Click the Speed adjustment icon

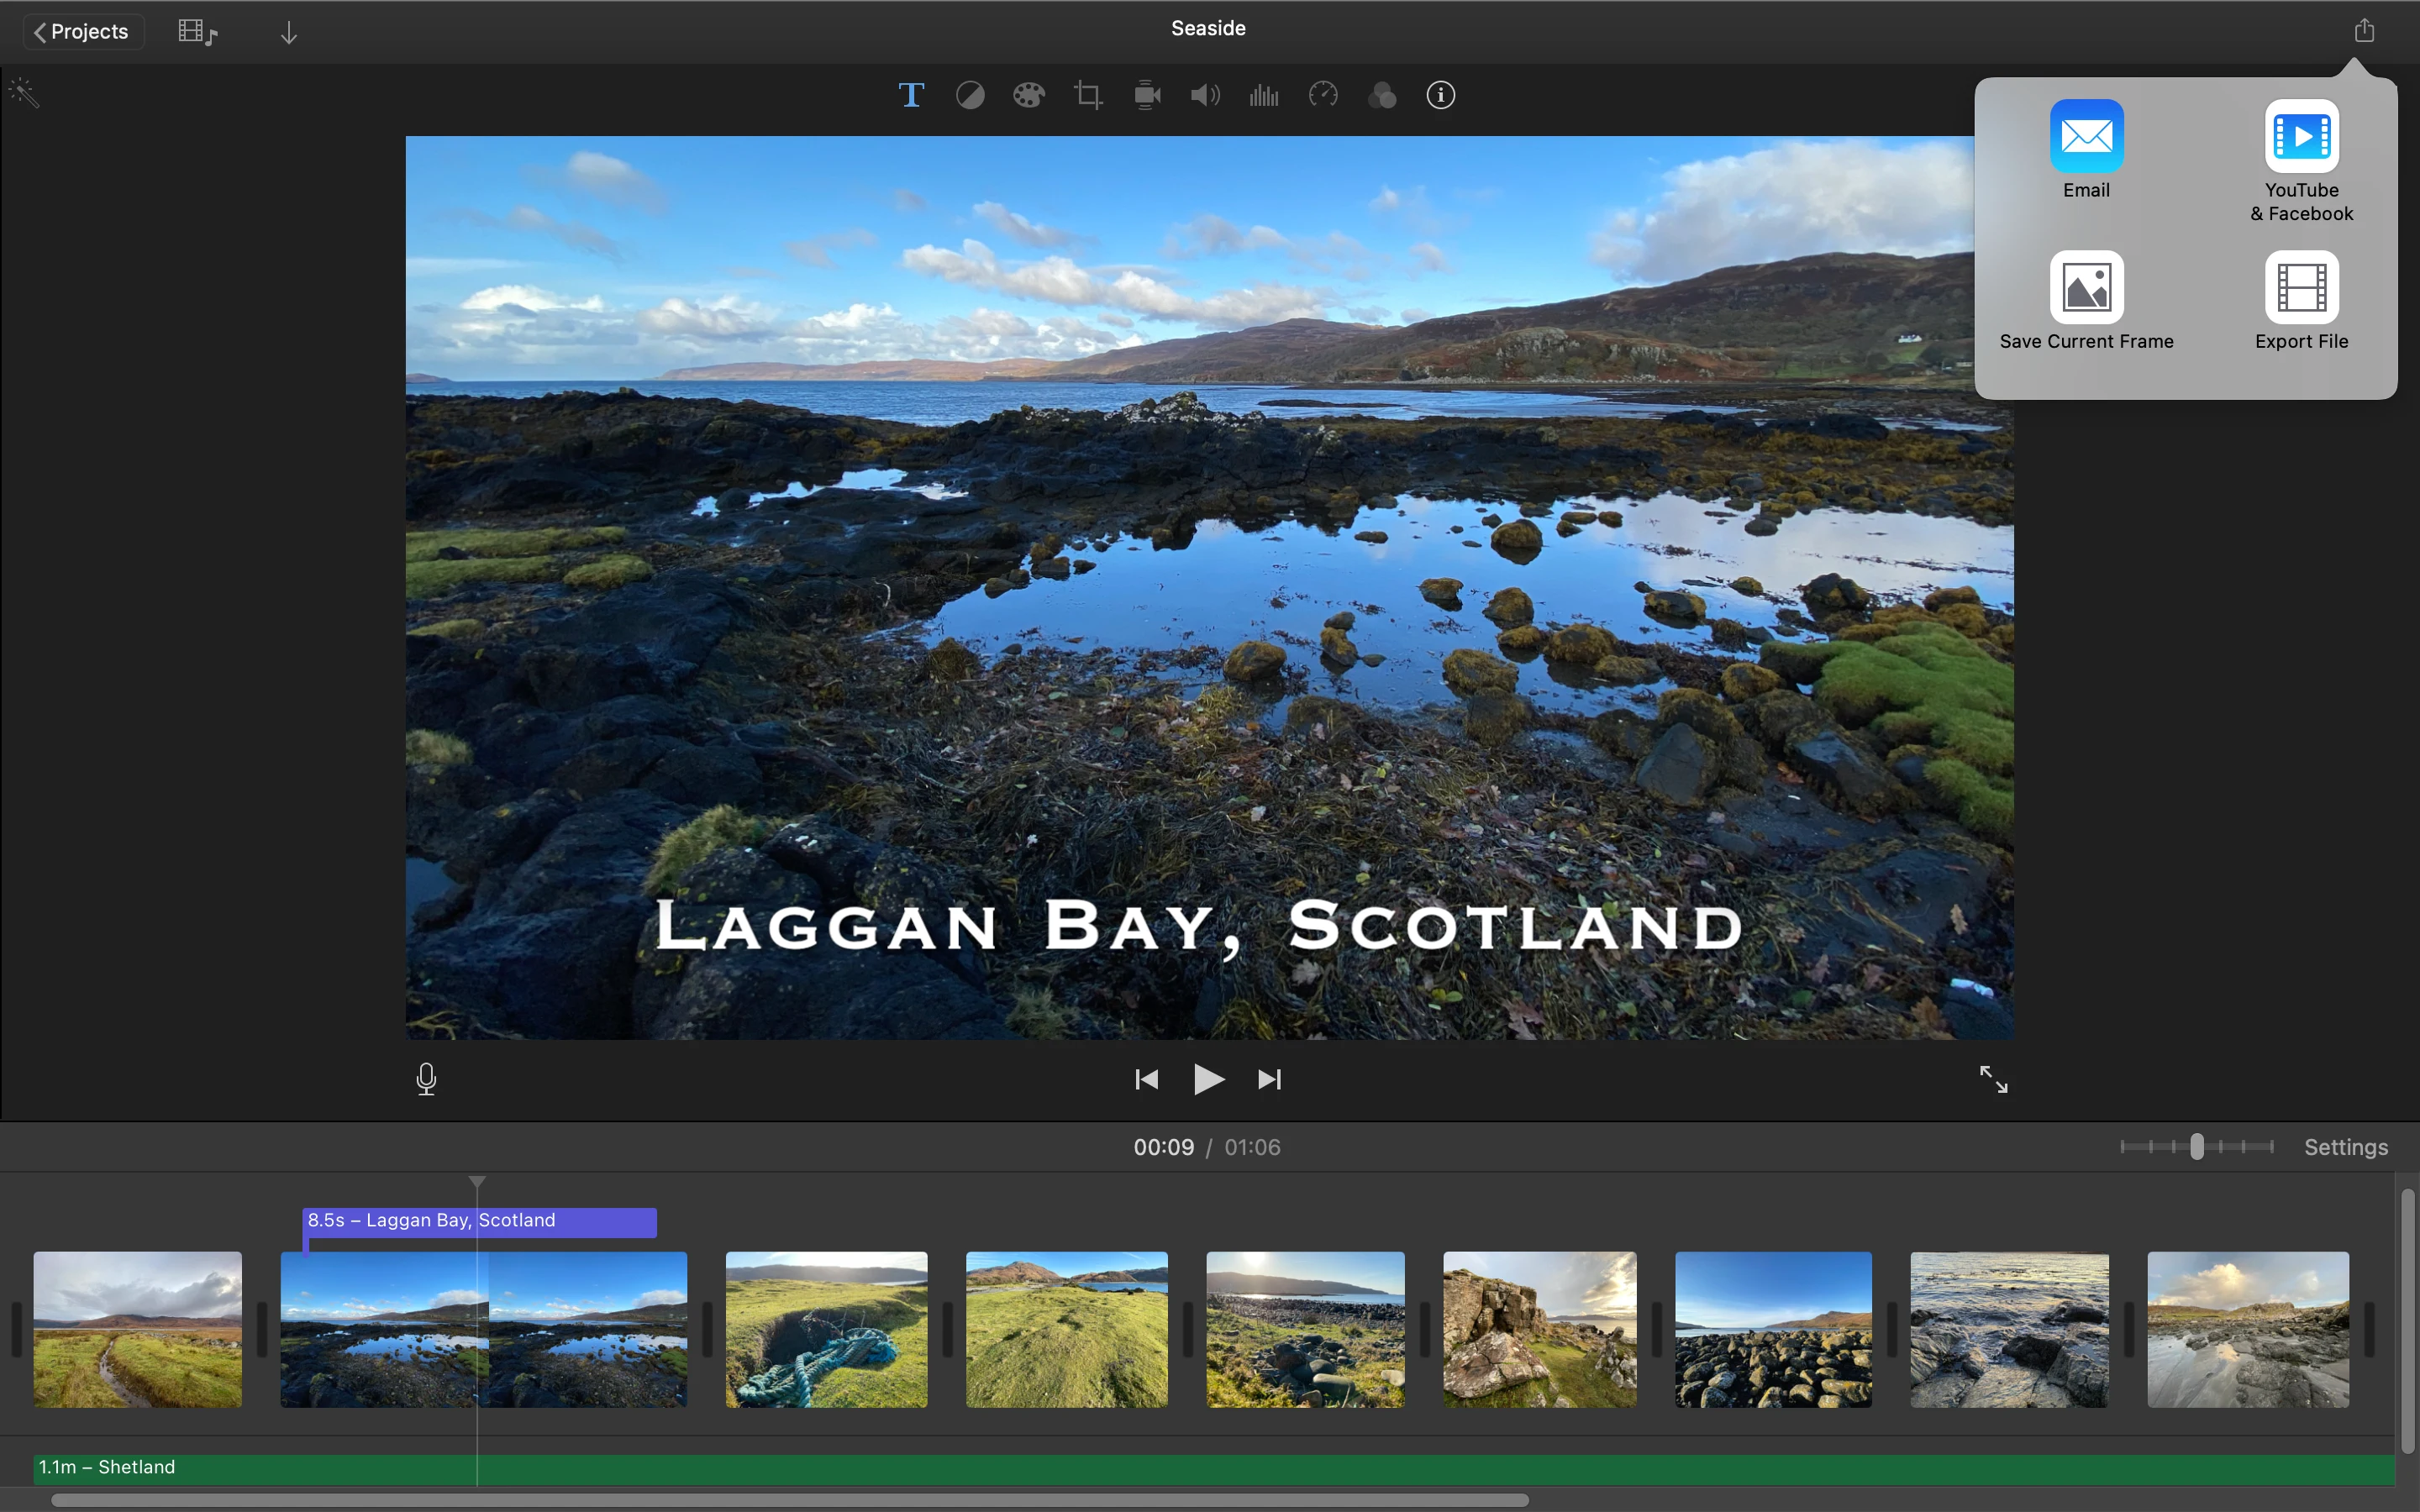tap(1323, 94)
